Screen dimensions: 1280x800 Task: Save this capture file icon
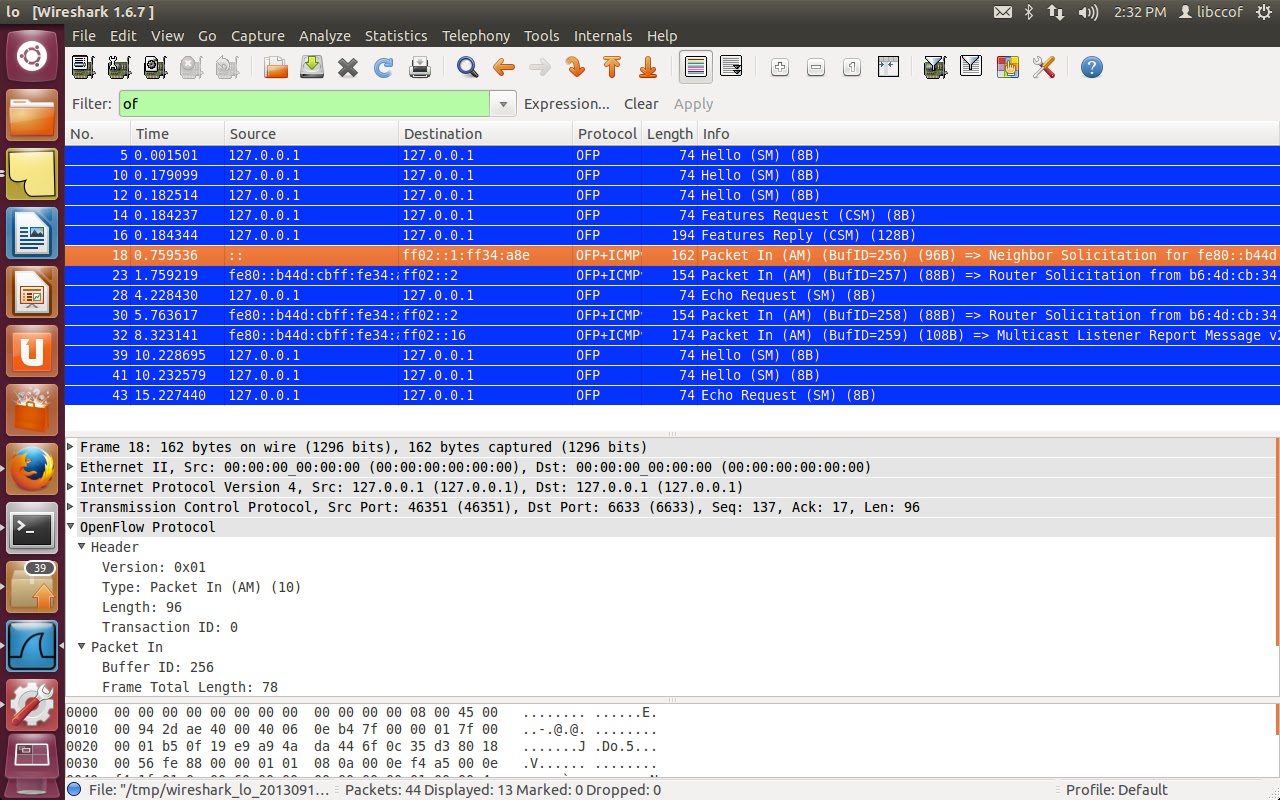coord(312,67)
